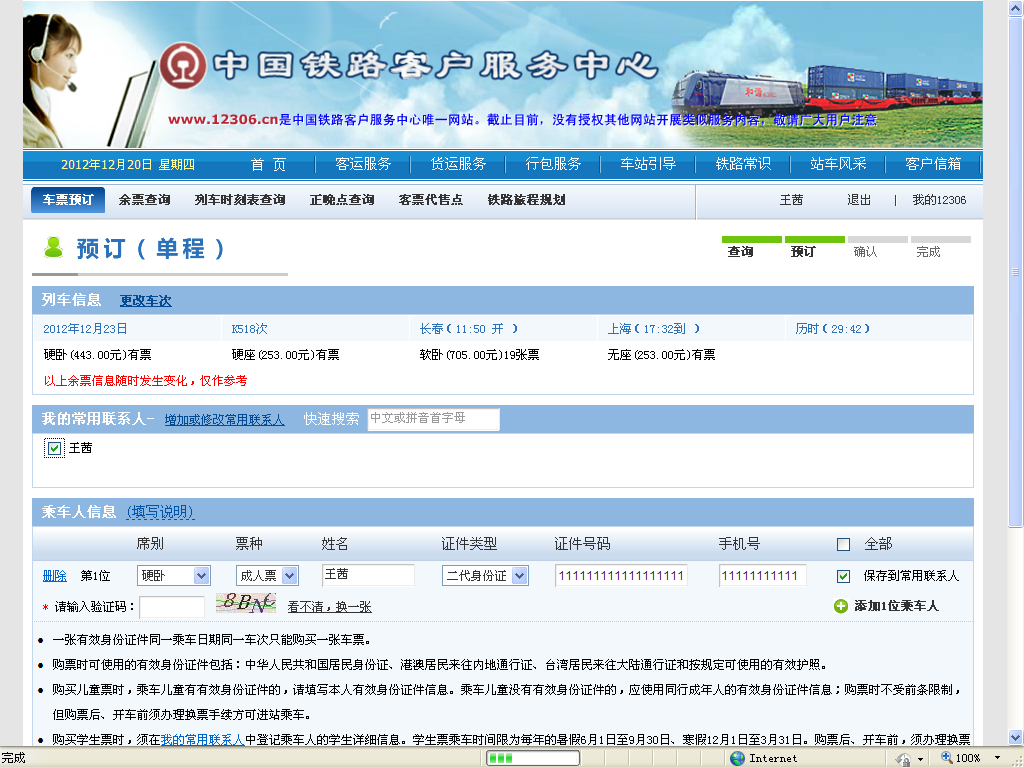Click the green plus icon for 添加1位乘车人
The image size is (1024, 768).
coord(841,607)
